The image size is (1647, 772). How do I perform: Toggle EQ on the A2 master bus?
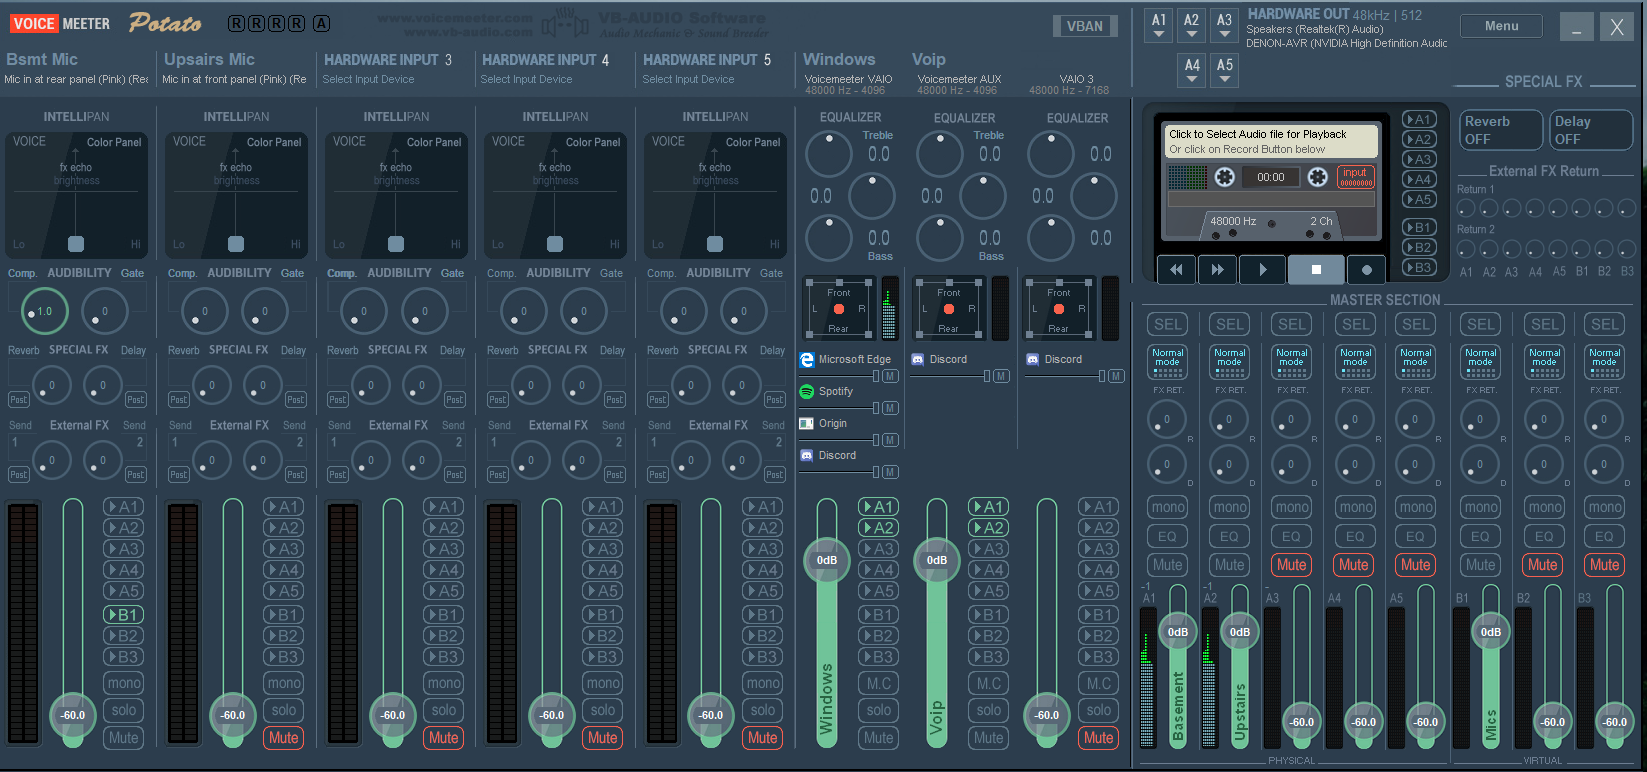pos(1229,536)
